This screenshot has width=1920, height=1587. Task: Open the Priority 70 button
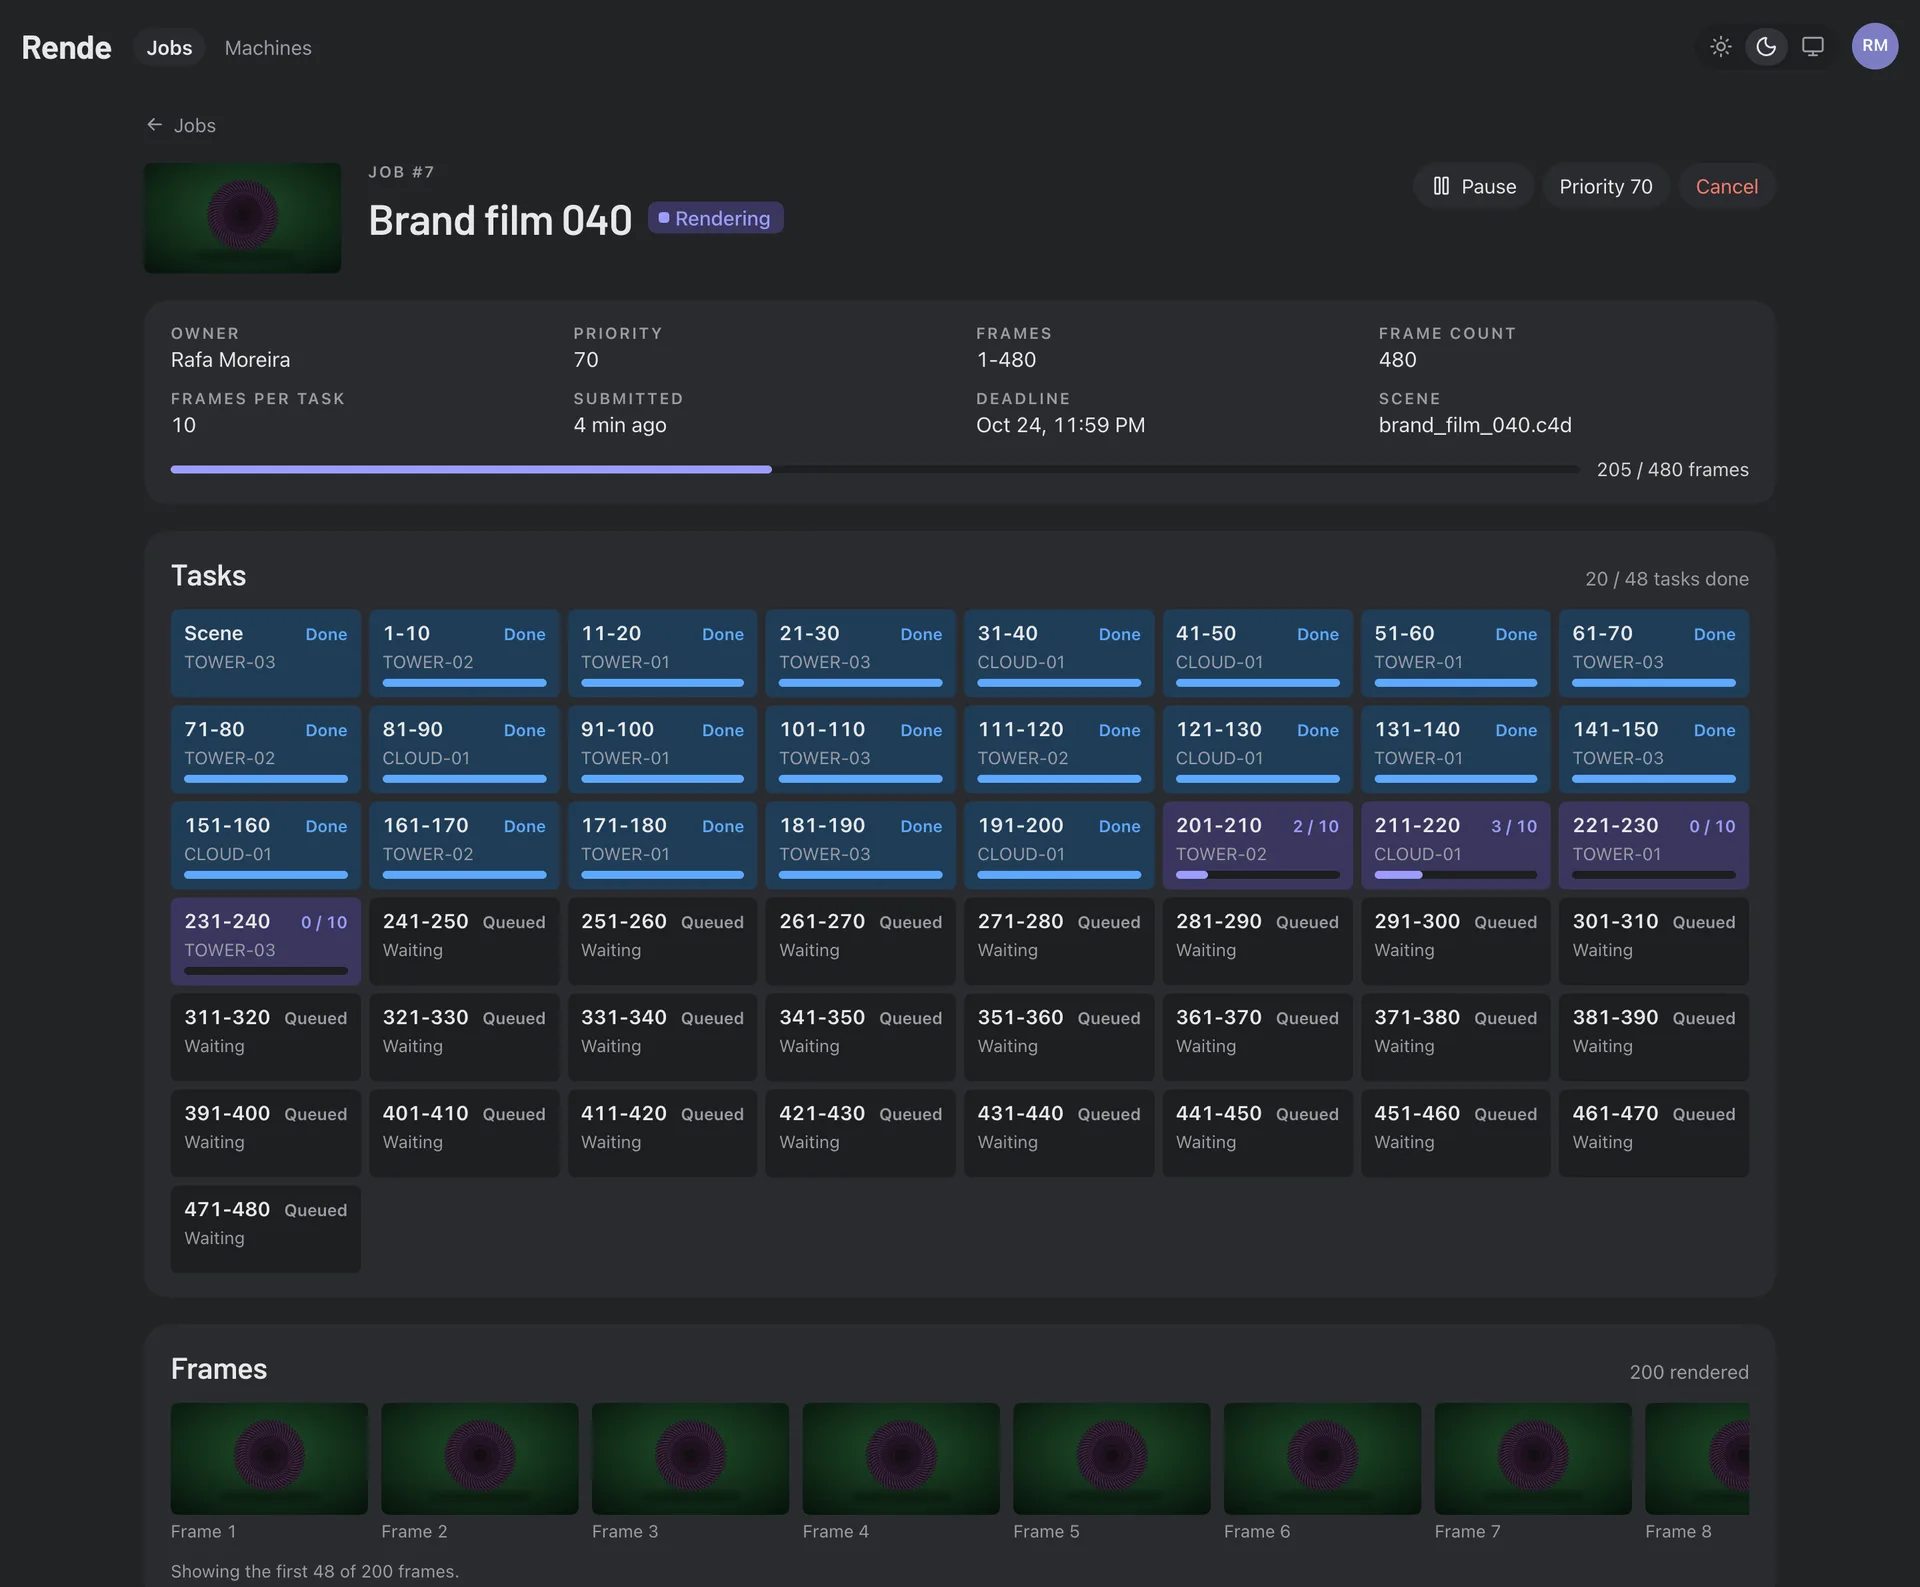pos(1605,186)
